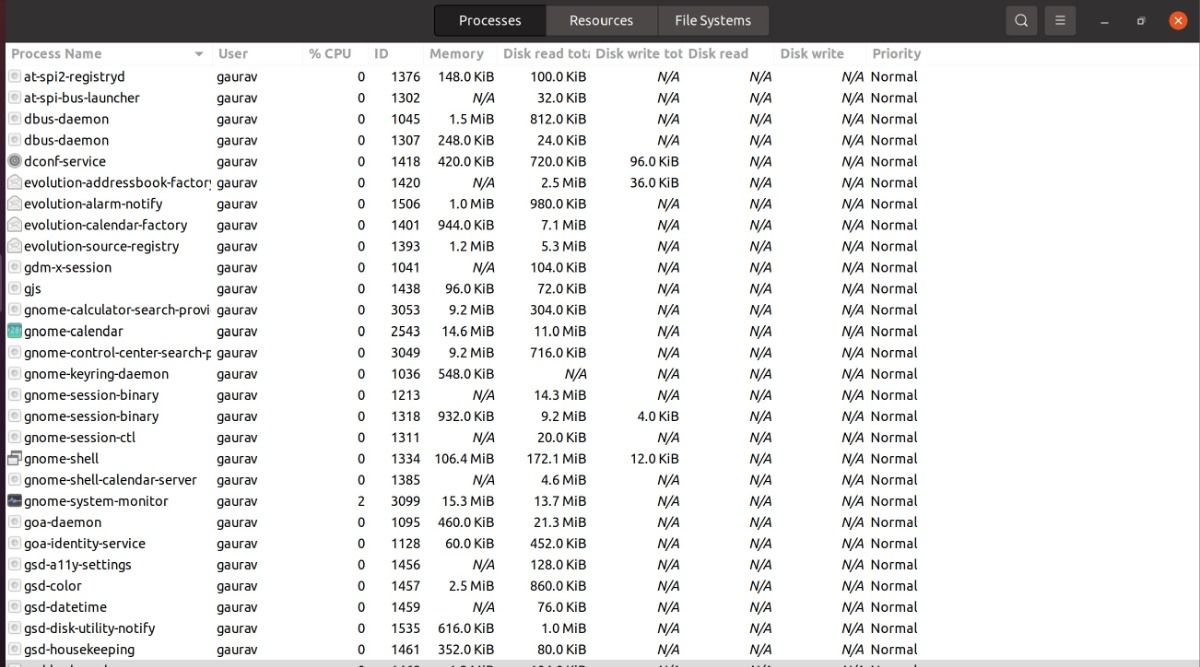The width and height of the screenshot is (1200, 667).
Task: Sort by Disk read total column header
Action: (x=544, y=54)
